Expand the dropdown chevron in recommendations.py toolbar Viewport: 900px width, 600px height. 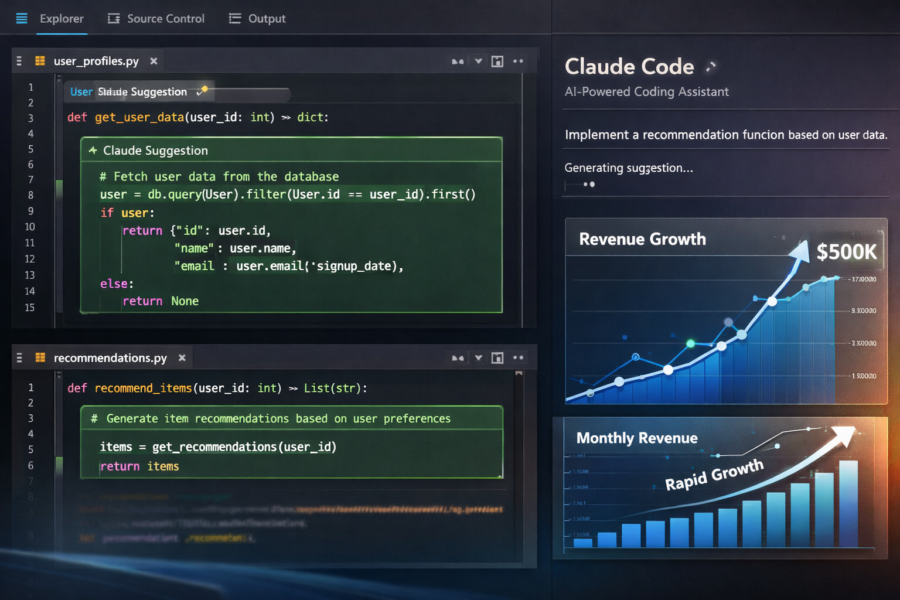[478, 358]
